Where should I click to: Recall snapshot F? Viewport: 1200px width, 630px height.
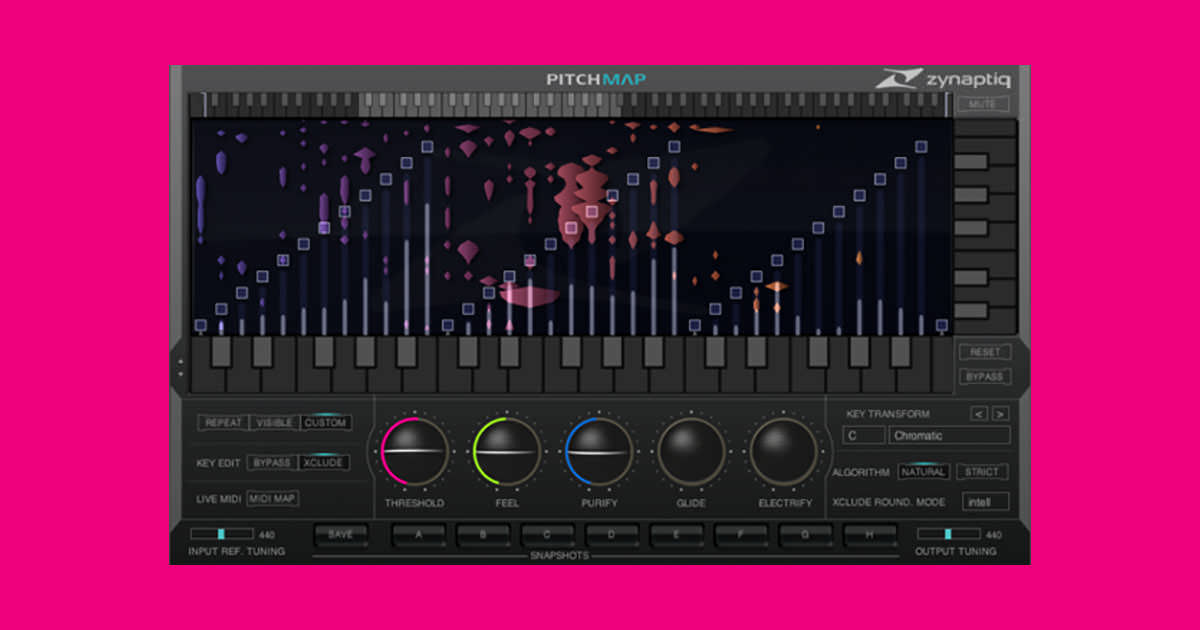tap(741, 535)
